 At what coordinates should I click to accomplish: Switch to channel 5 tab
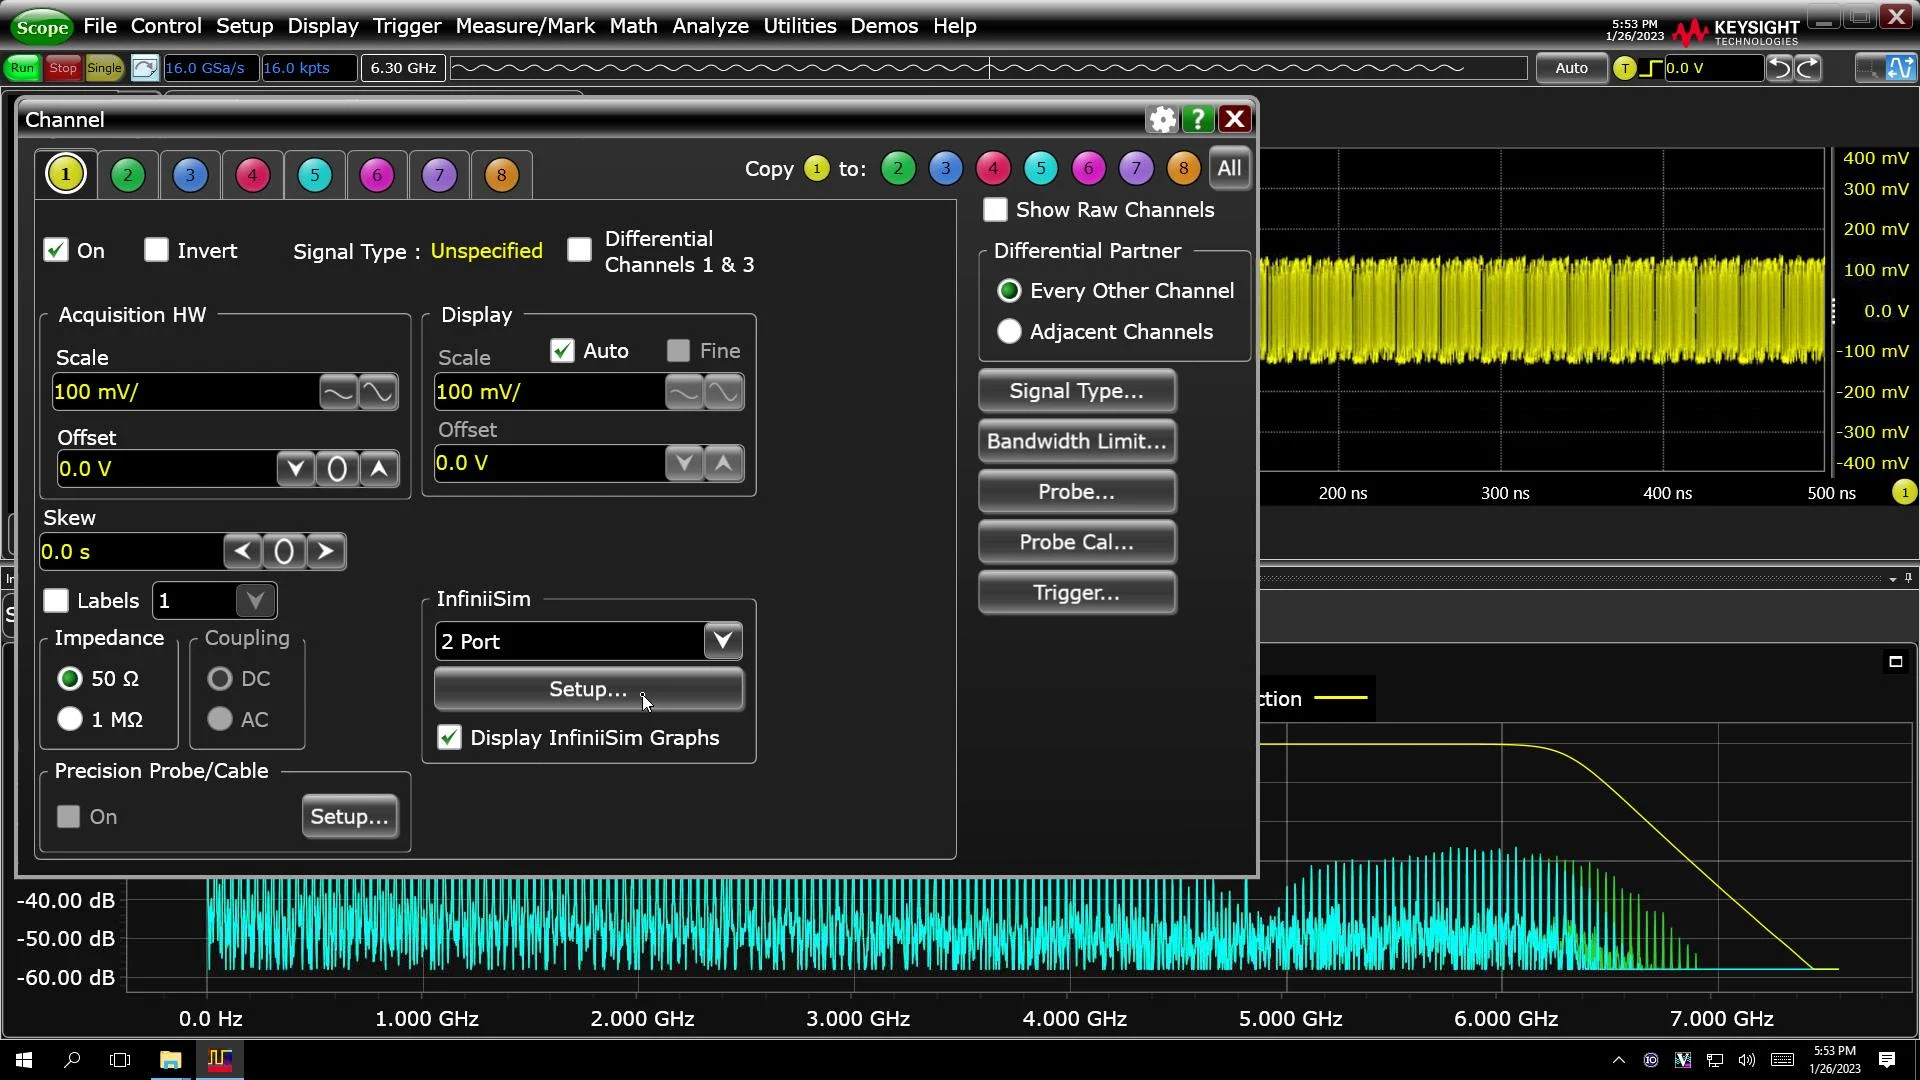[314, 175]
